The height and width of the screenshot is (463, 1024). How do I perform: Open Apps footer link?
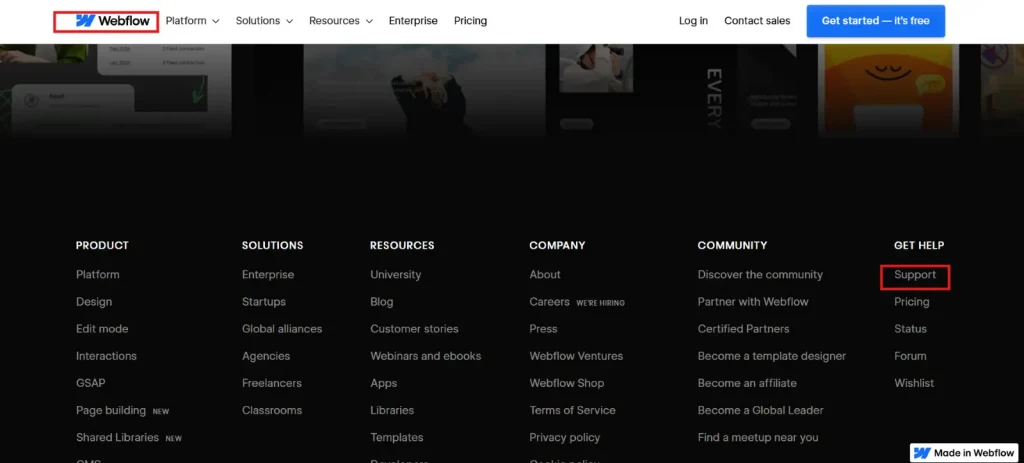(x=383, y=383)
